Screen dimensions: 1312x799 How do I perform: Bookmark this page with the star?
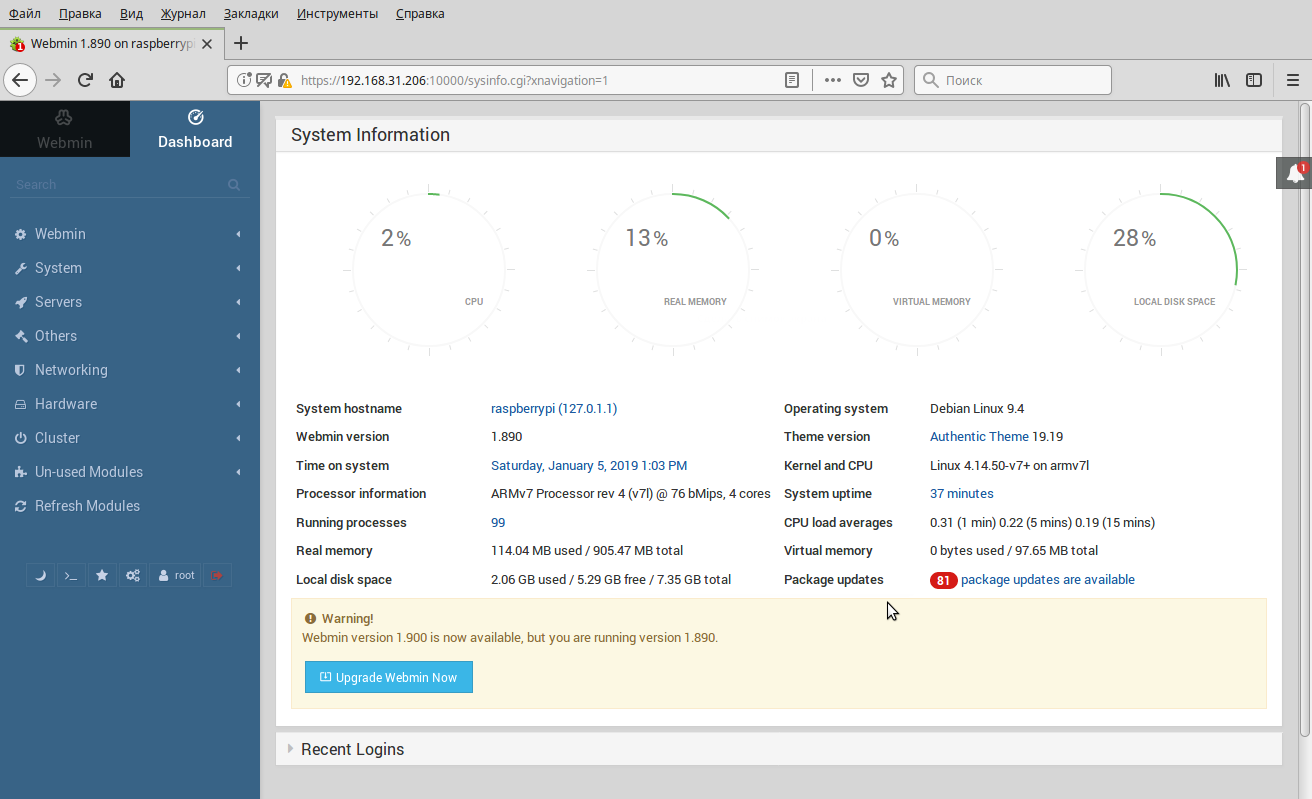tap(888, 80)
